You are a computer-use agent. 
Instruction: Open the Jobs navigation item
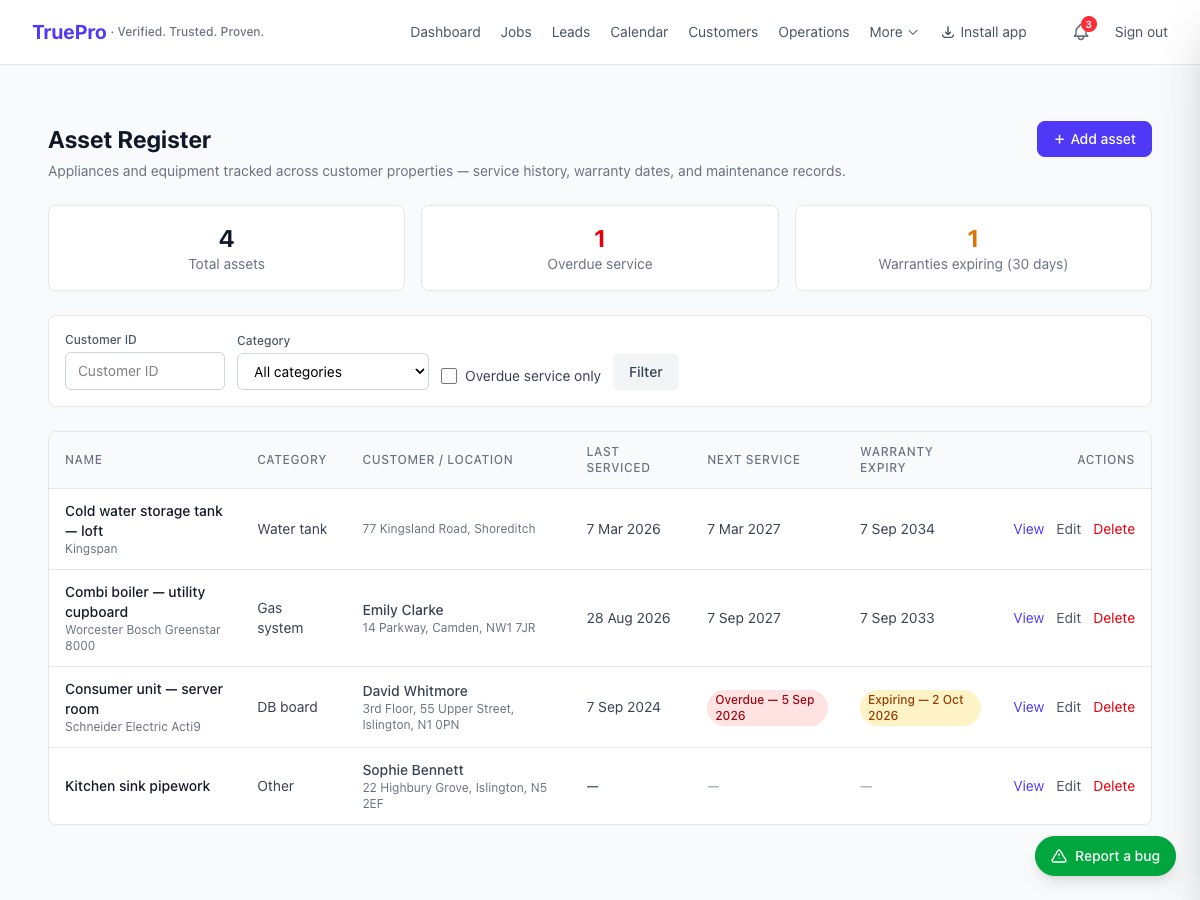coord(516,32)
